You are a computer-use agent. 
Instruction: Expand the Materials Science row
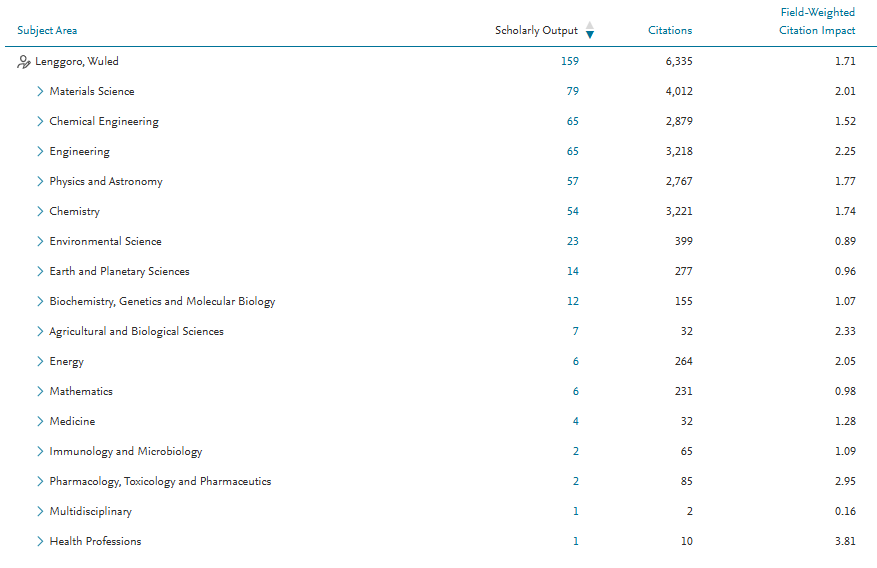point(40,92)
